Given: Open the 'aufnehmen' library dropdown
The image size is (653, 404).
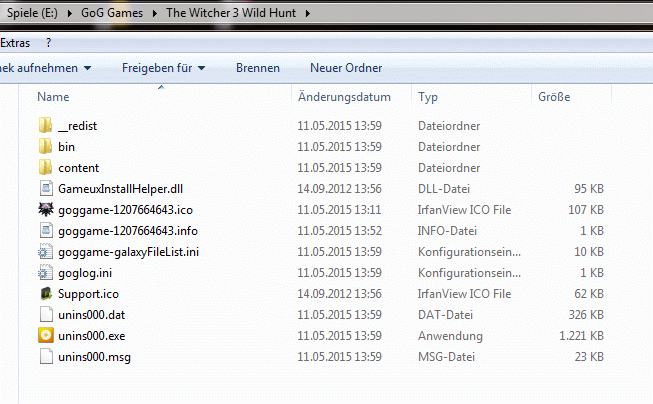Looking at the screenshot, I should click(45, 68).
